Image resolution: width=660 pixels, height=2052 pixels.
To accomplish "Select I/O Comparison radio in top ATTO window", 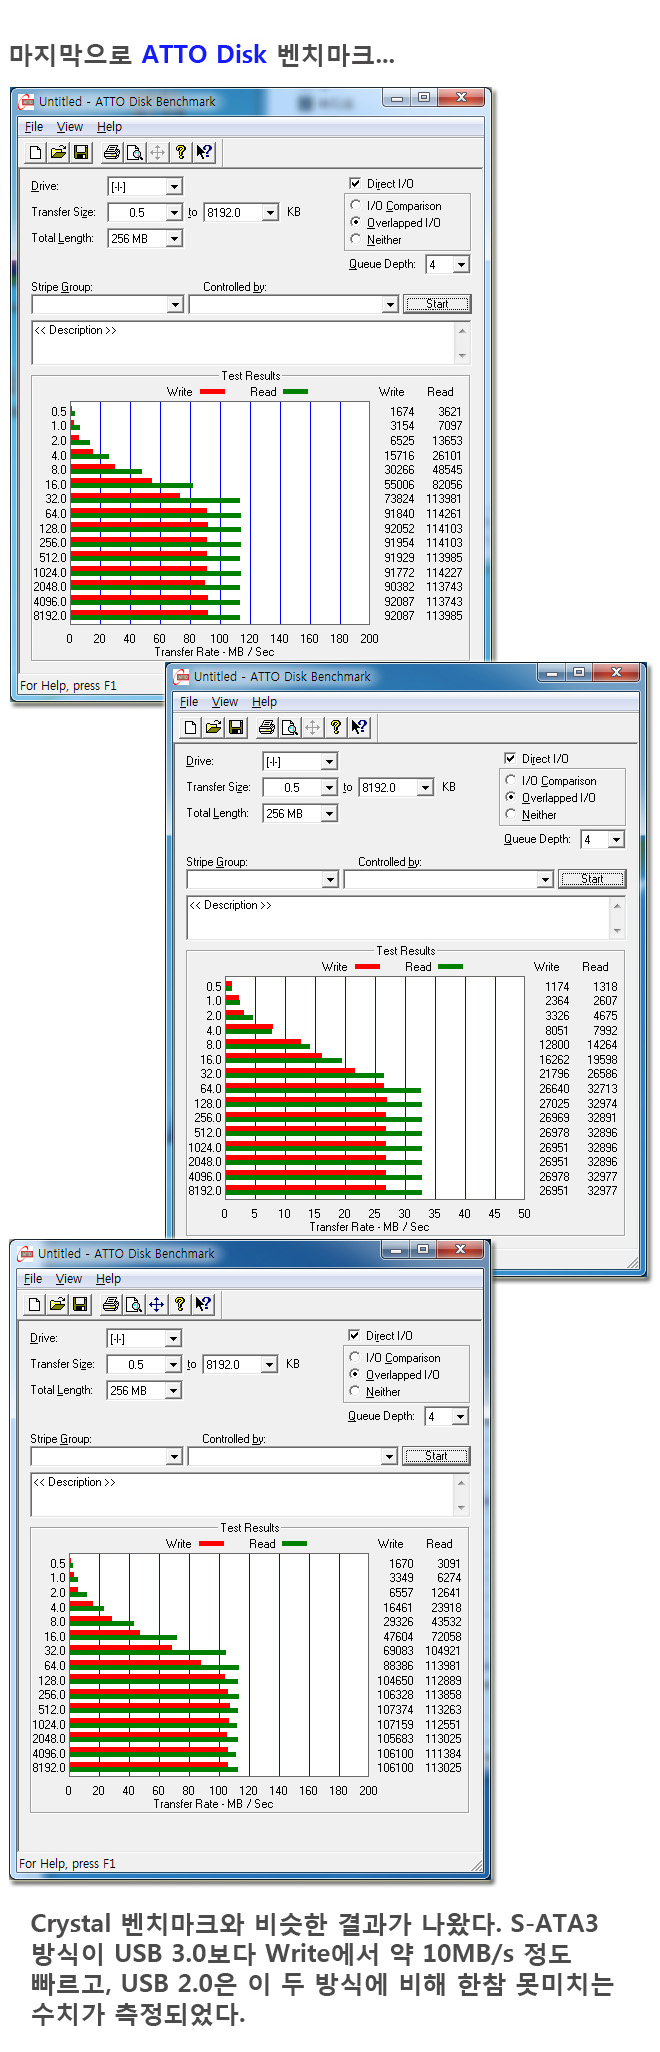I will [x=356, y=206].
